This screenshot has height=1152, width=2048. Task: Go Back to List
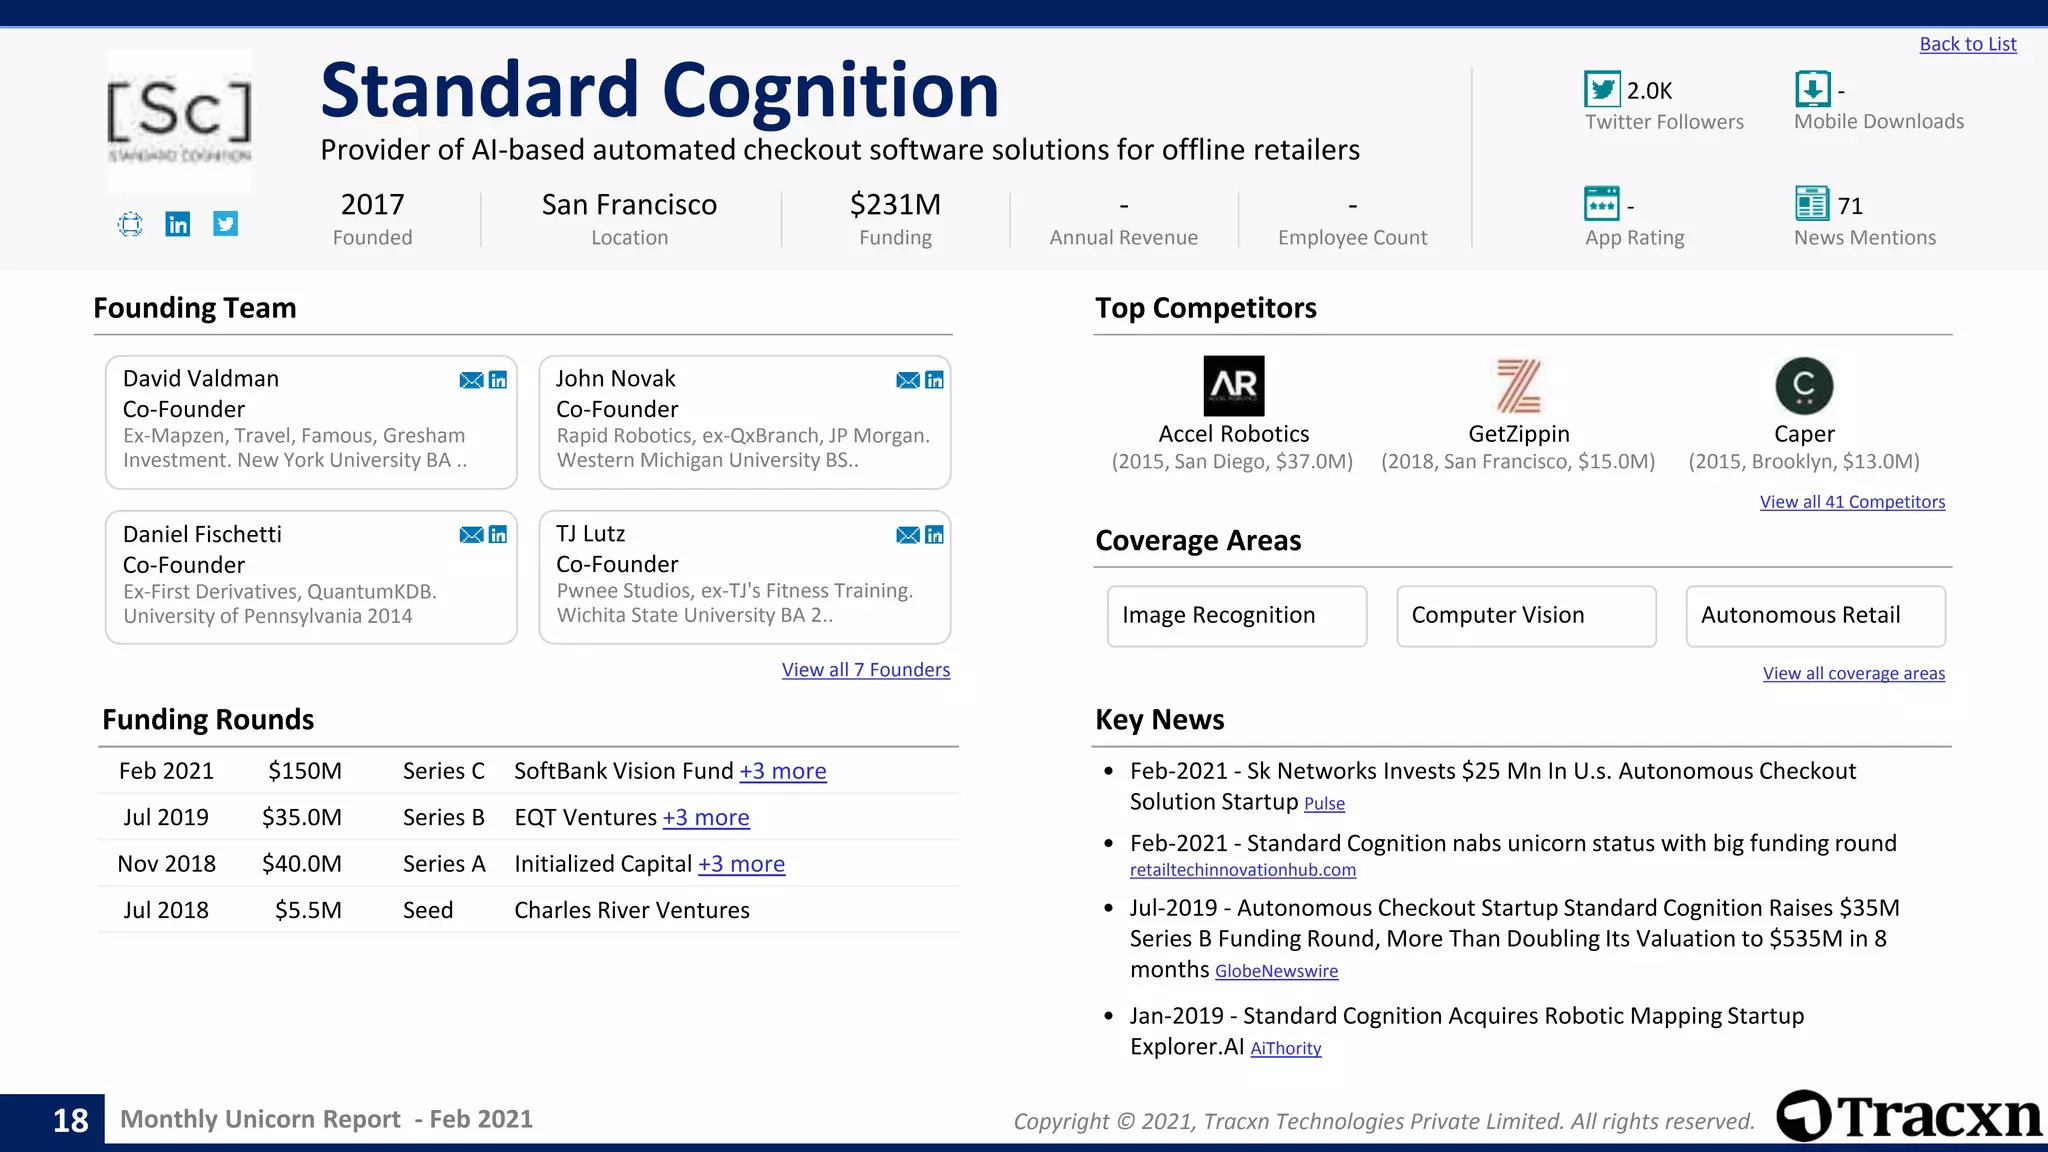click(x=1967, y=44)
